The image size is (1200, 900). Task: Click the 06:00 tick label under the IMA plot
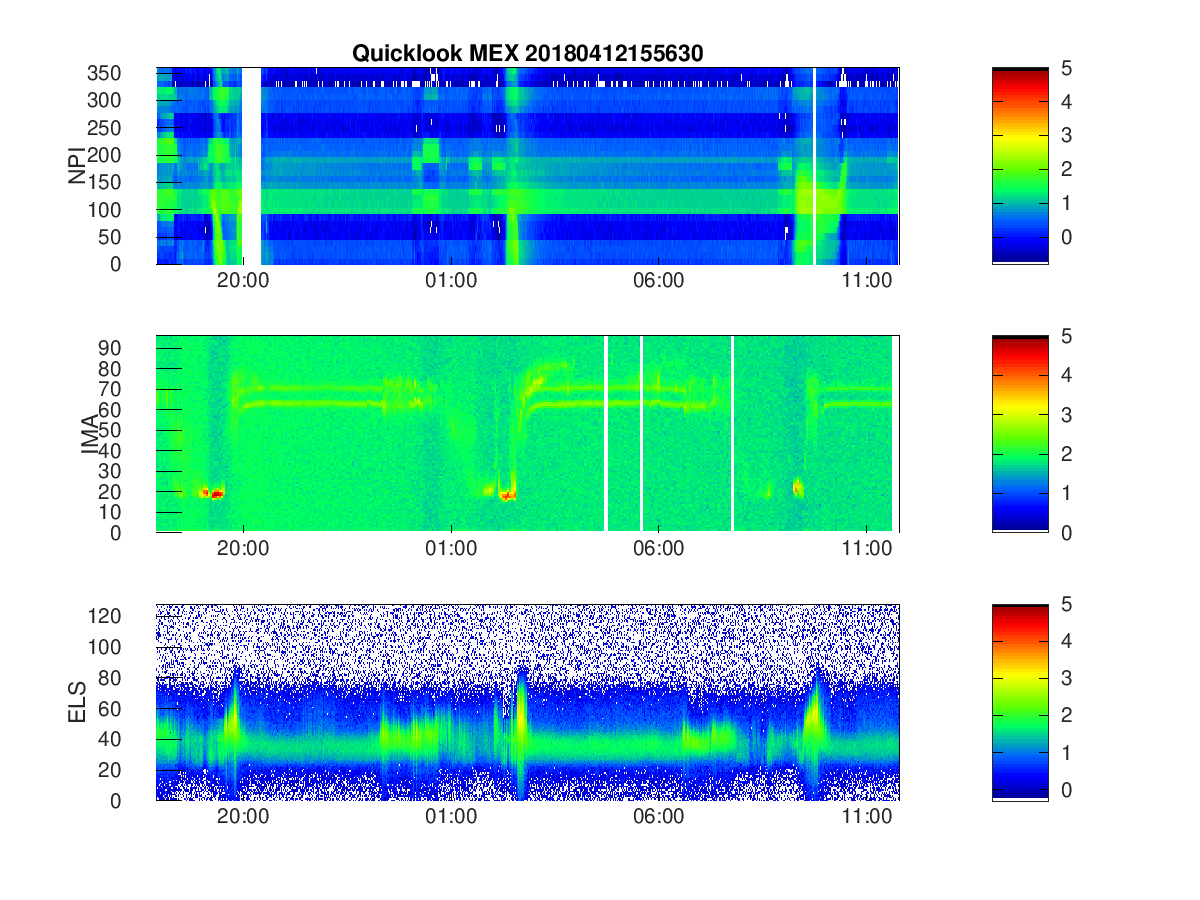[659, 550]
